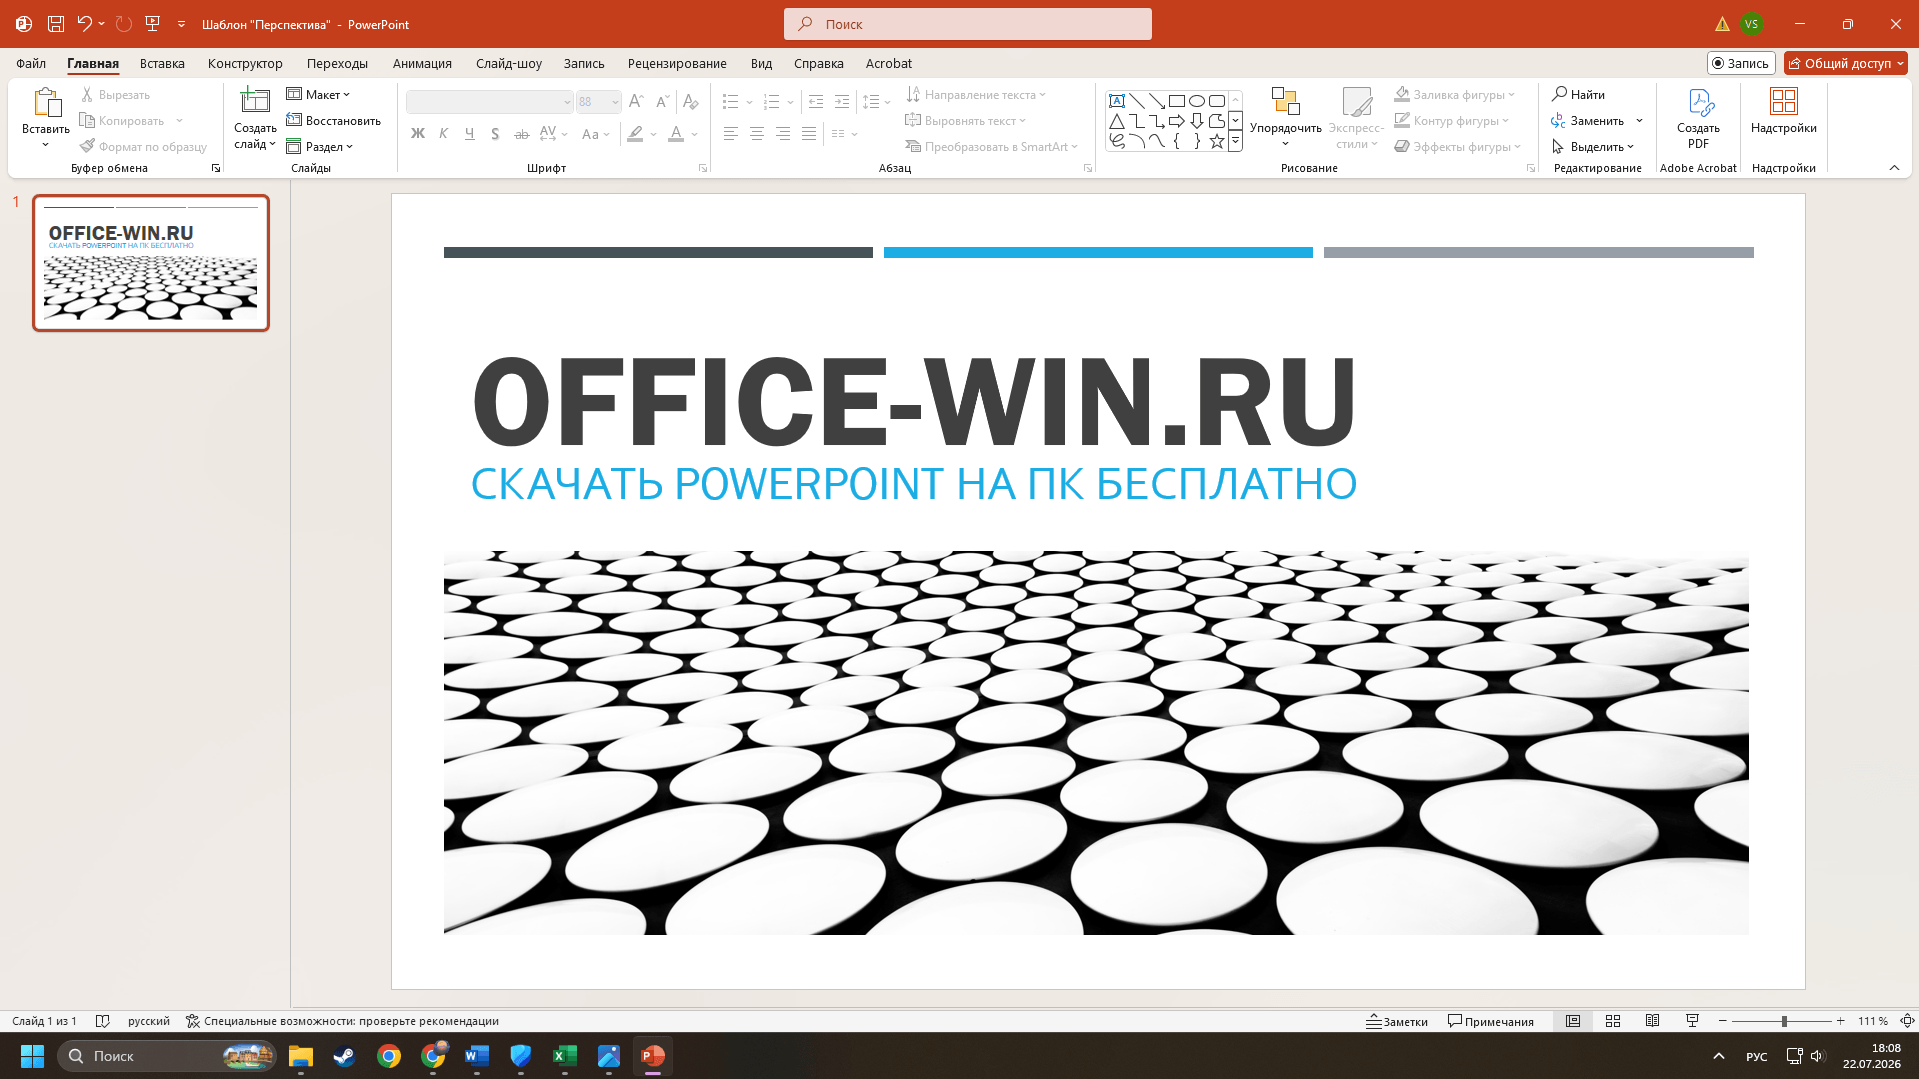This screenshot has height=1079, width=1919.
Task: Toggle italic (К) formatting
Action: pos(443,134)
